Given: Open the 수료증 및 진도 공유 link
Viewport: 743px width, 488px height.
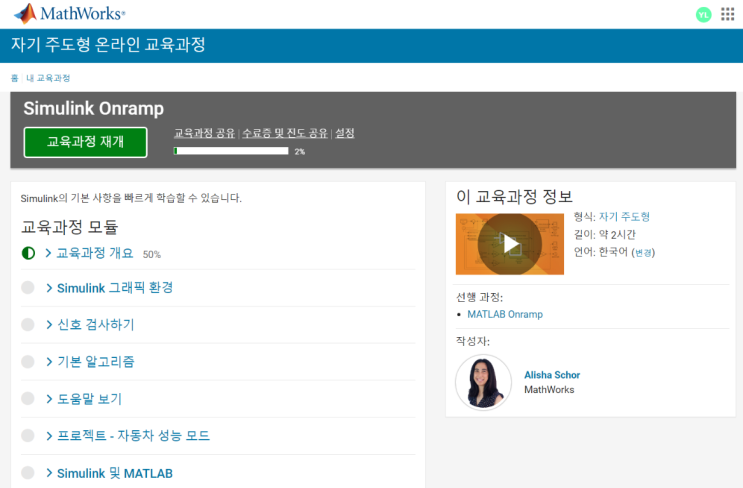Looking at the screenshot, I should (285, 133).
